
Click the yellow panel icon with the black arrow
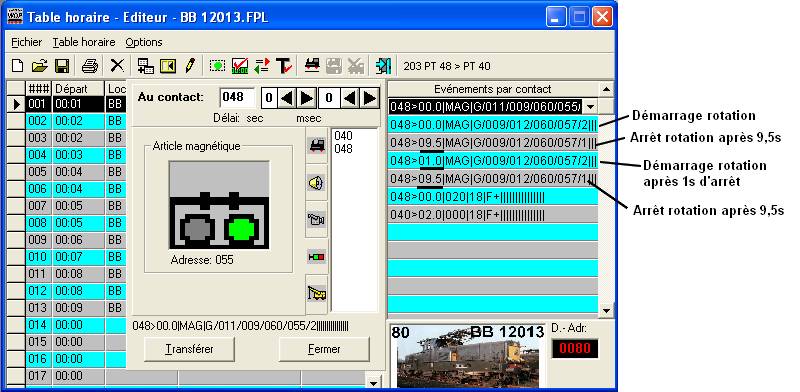point(168,66)
